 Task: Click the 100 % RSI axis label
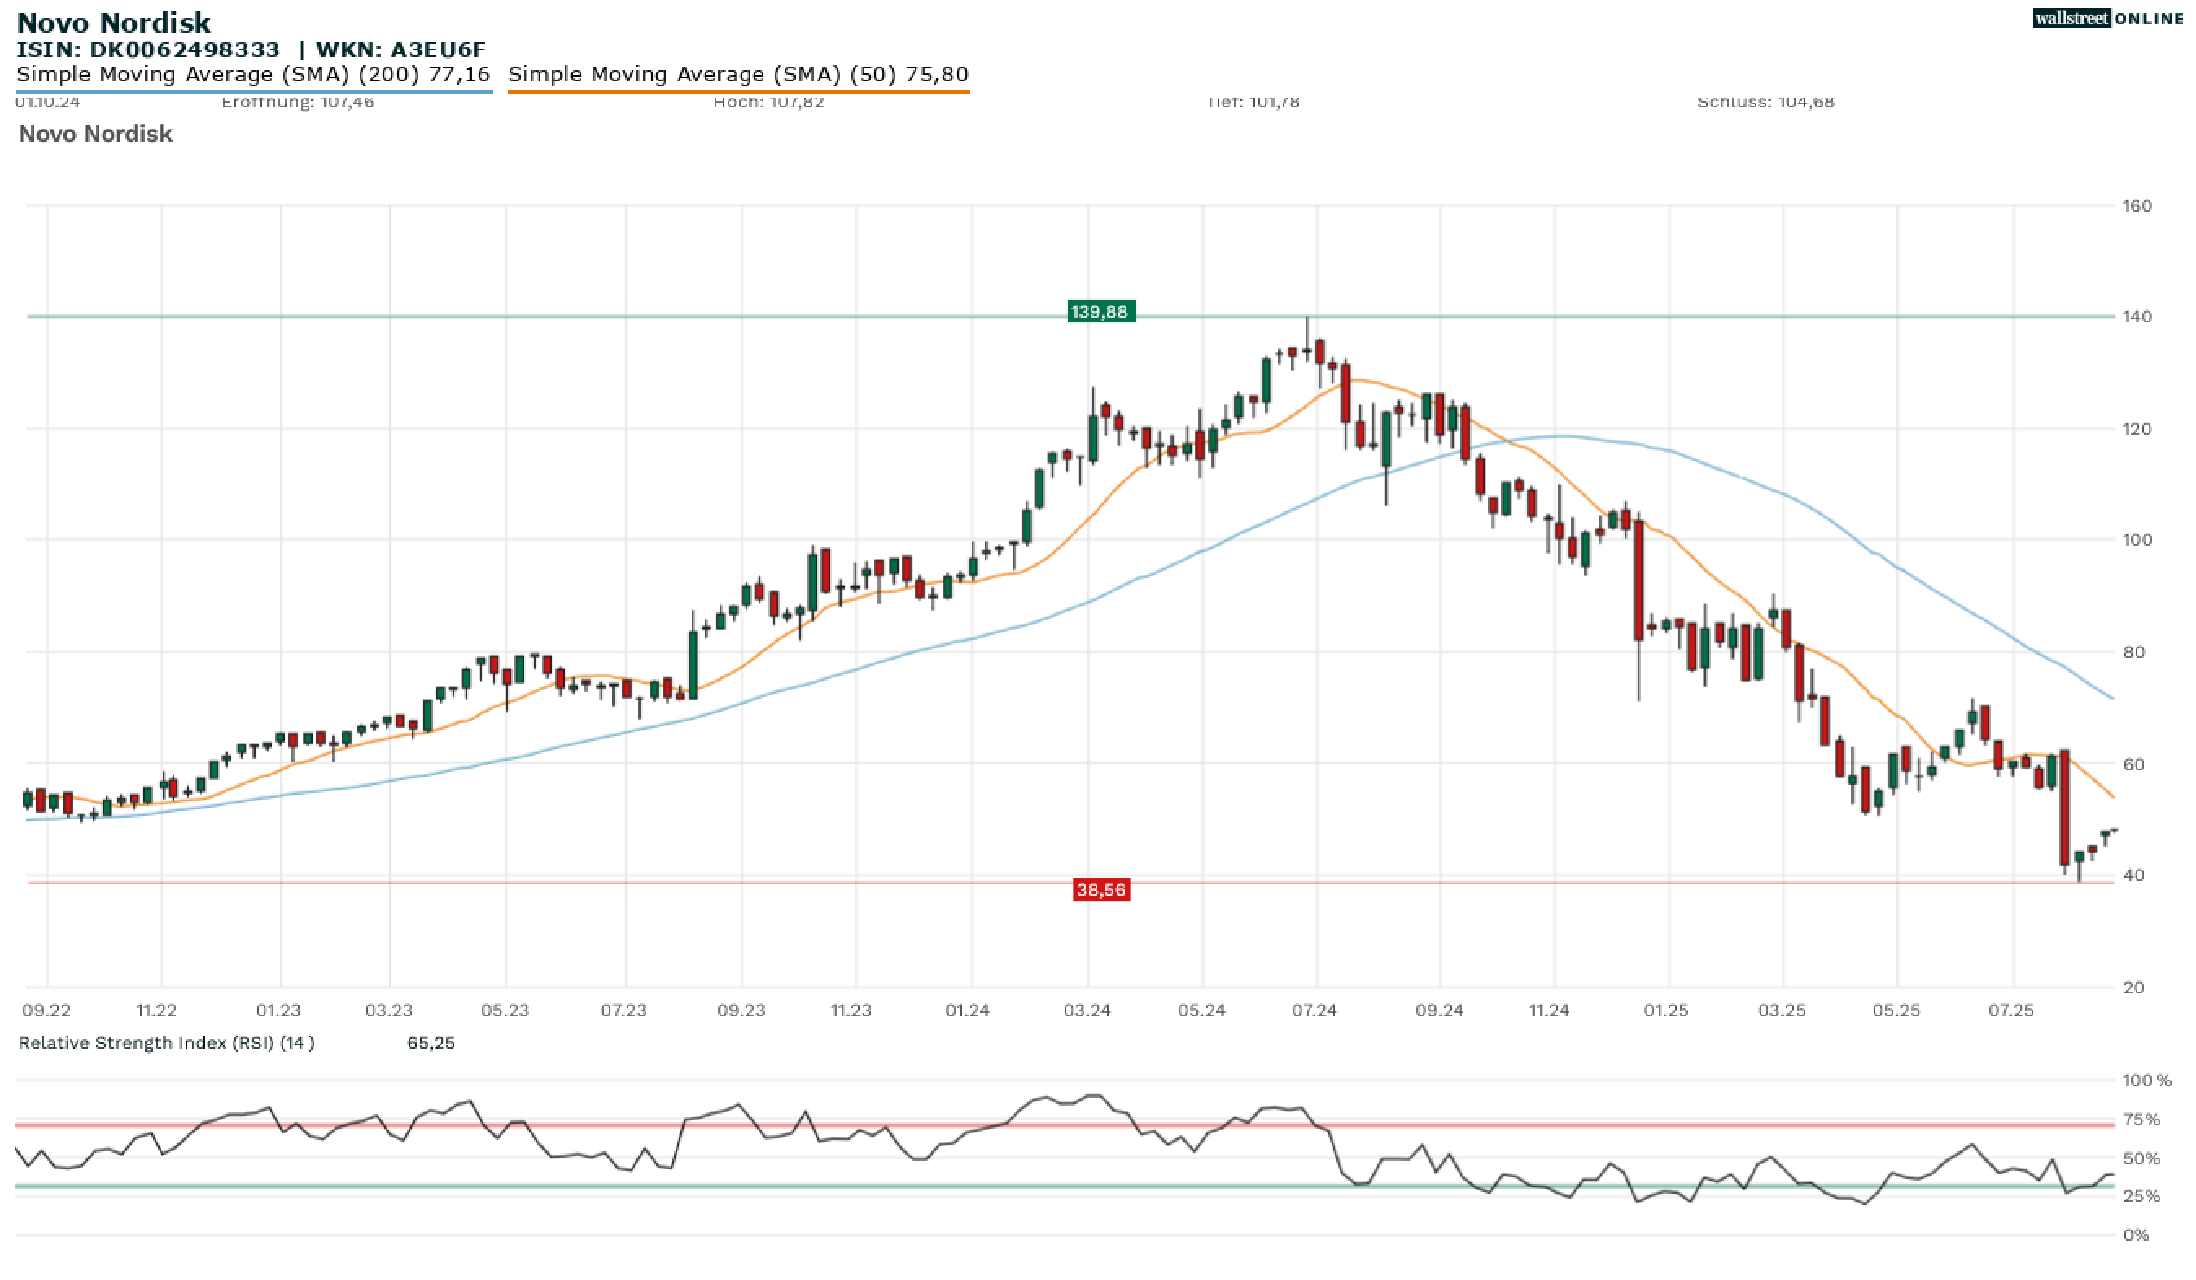tap(2147, 1080)
